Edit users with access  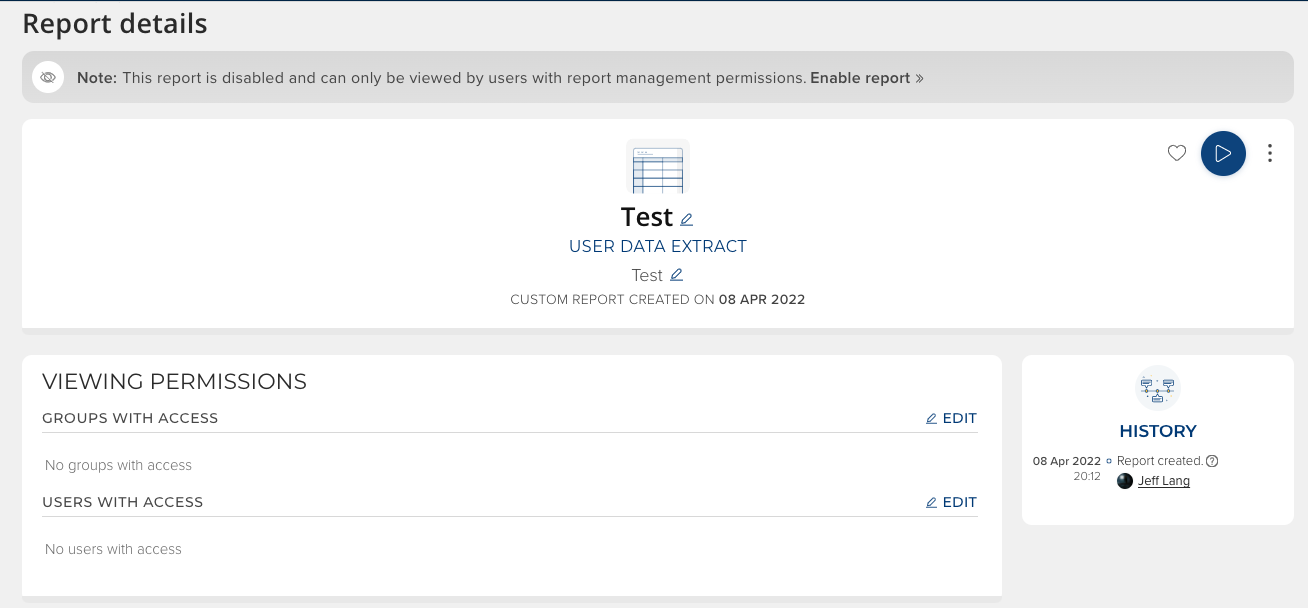951,502
